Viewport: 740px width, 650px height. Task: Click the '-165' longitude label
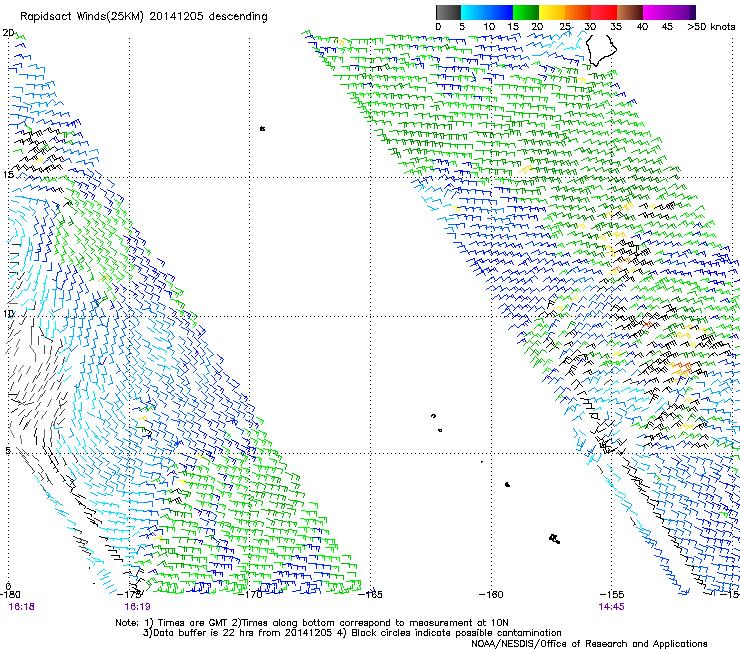370,595
